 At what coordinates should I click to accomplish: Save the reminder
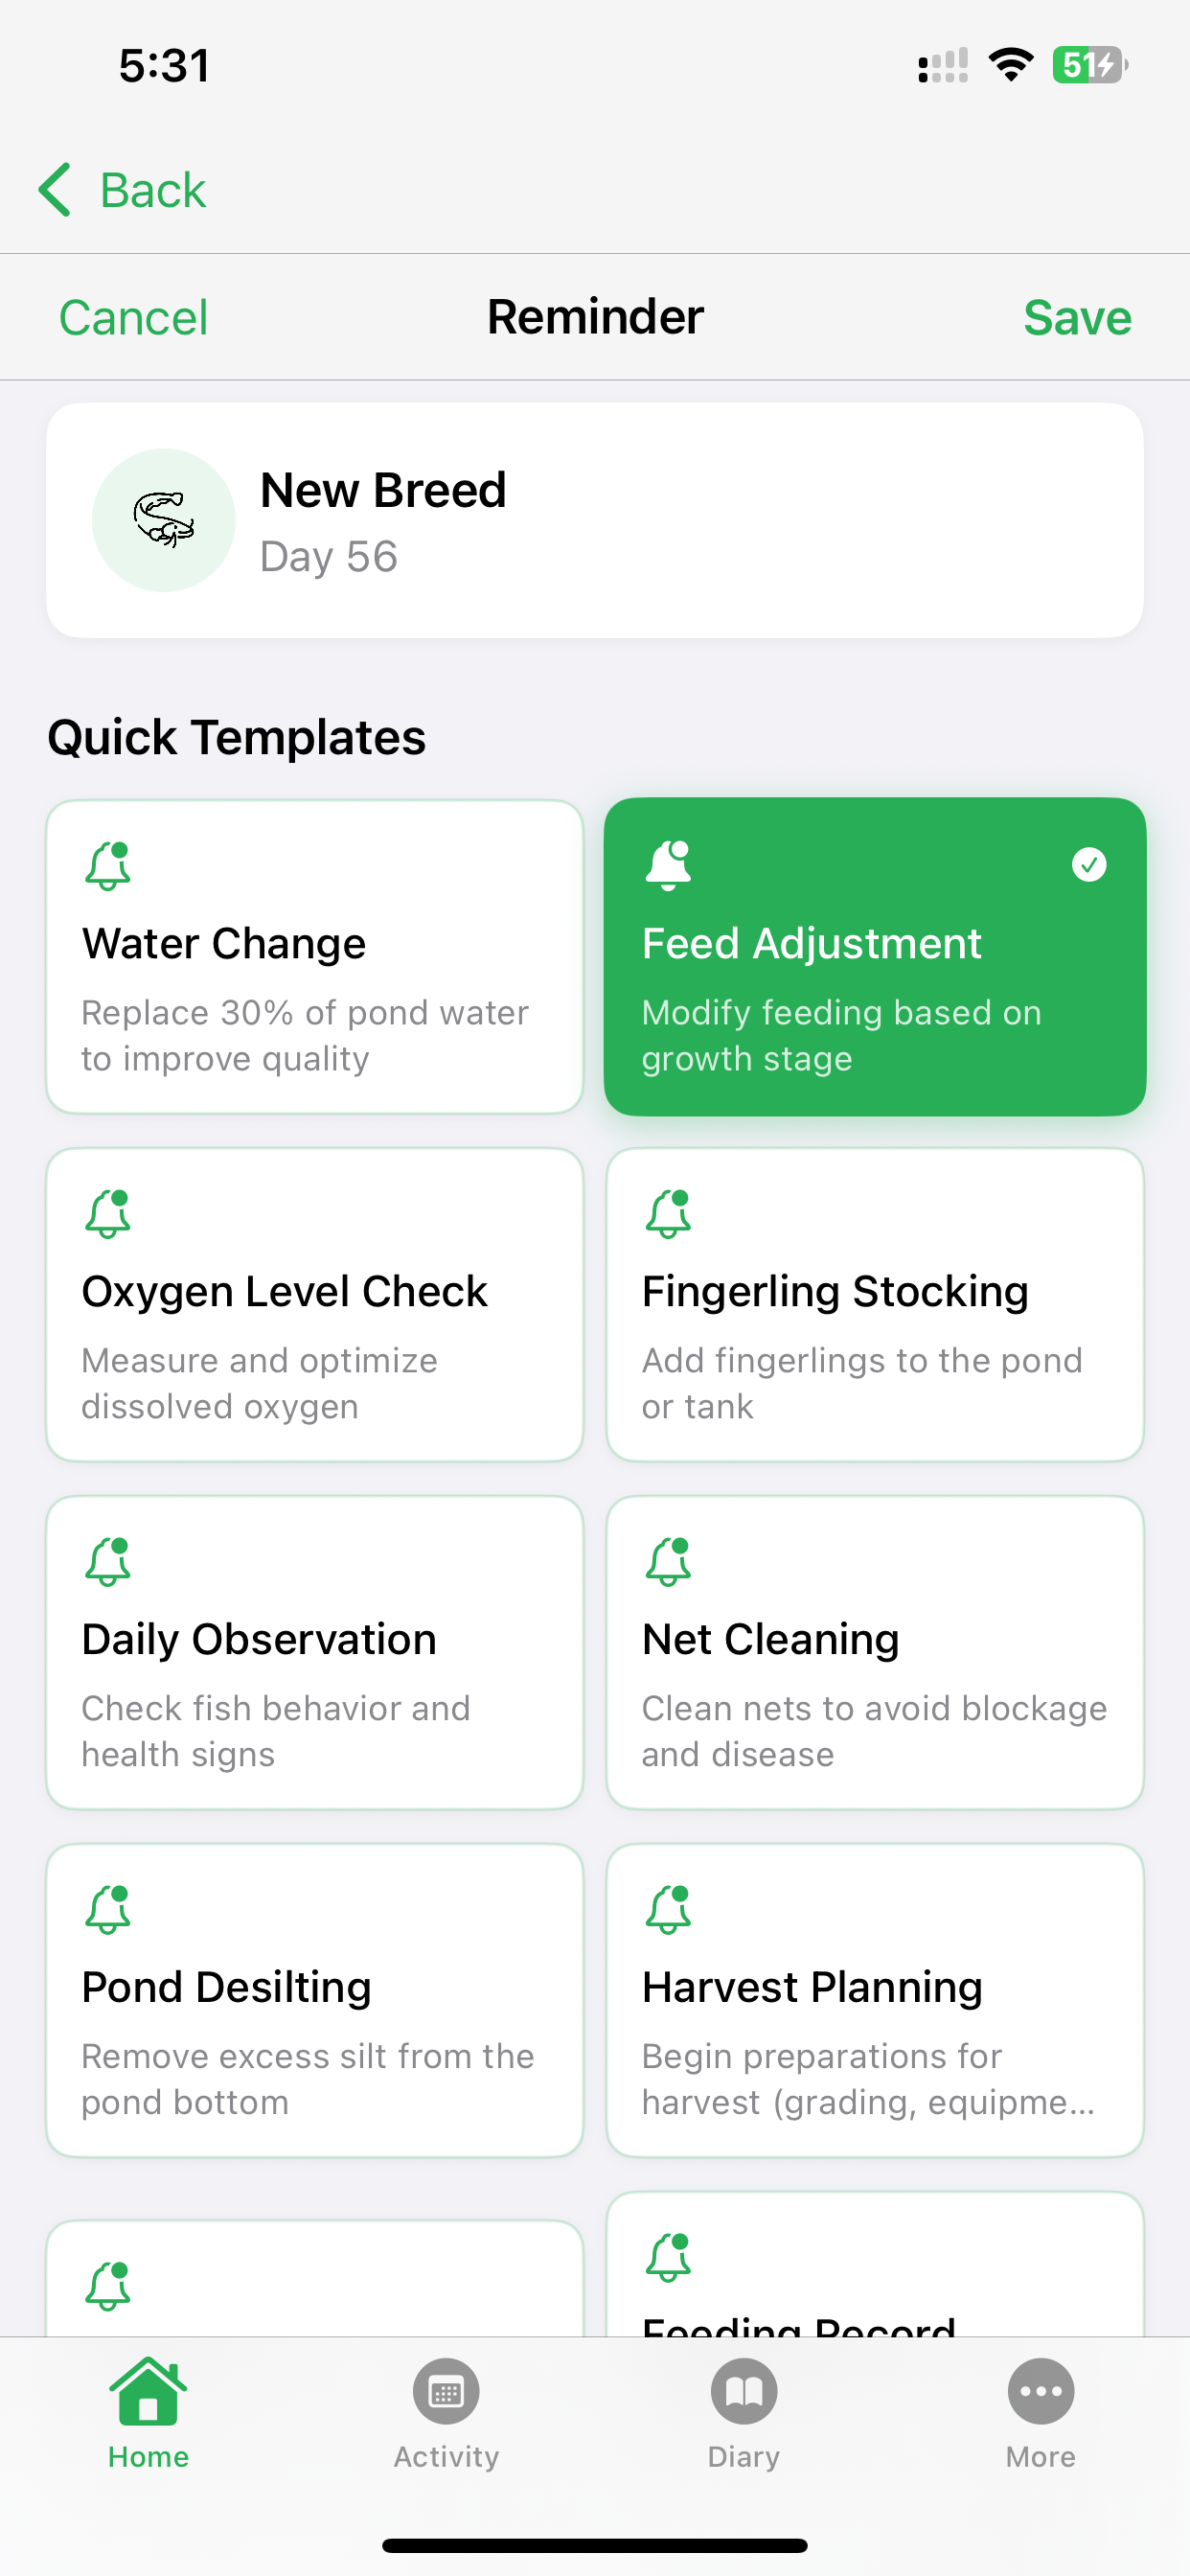[x=1076, y=318]
